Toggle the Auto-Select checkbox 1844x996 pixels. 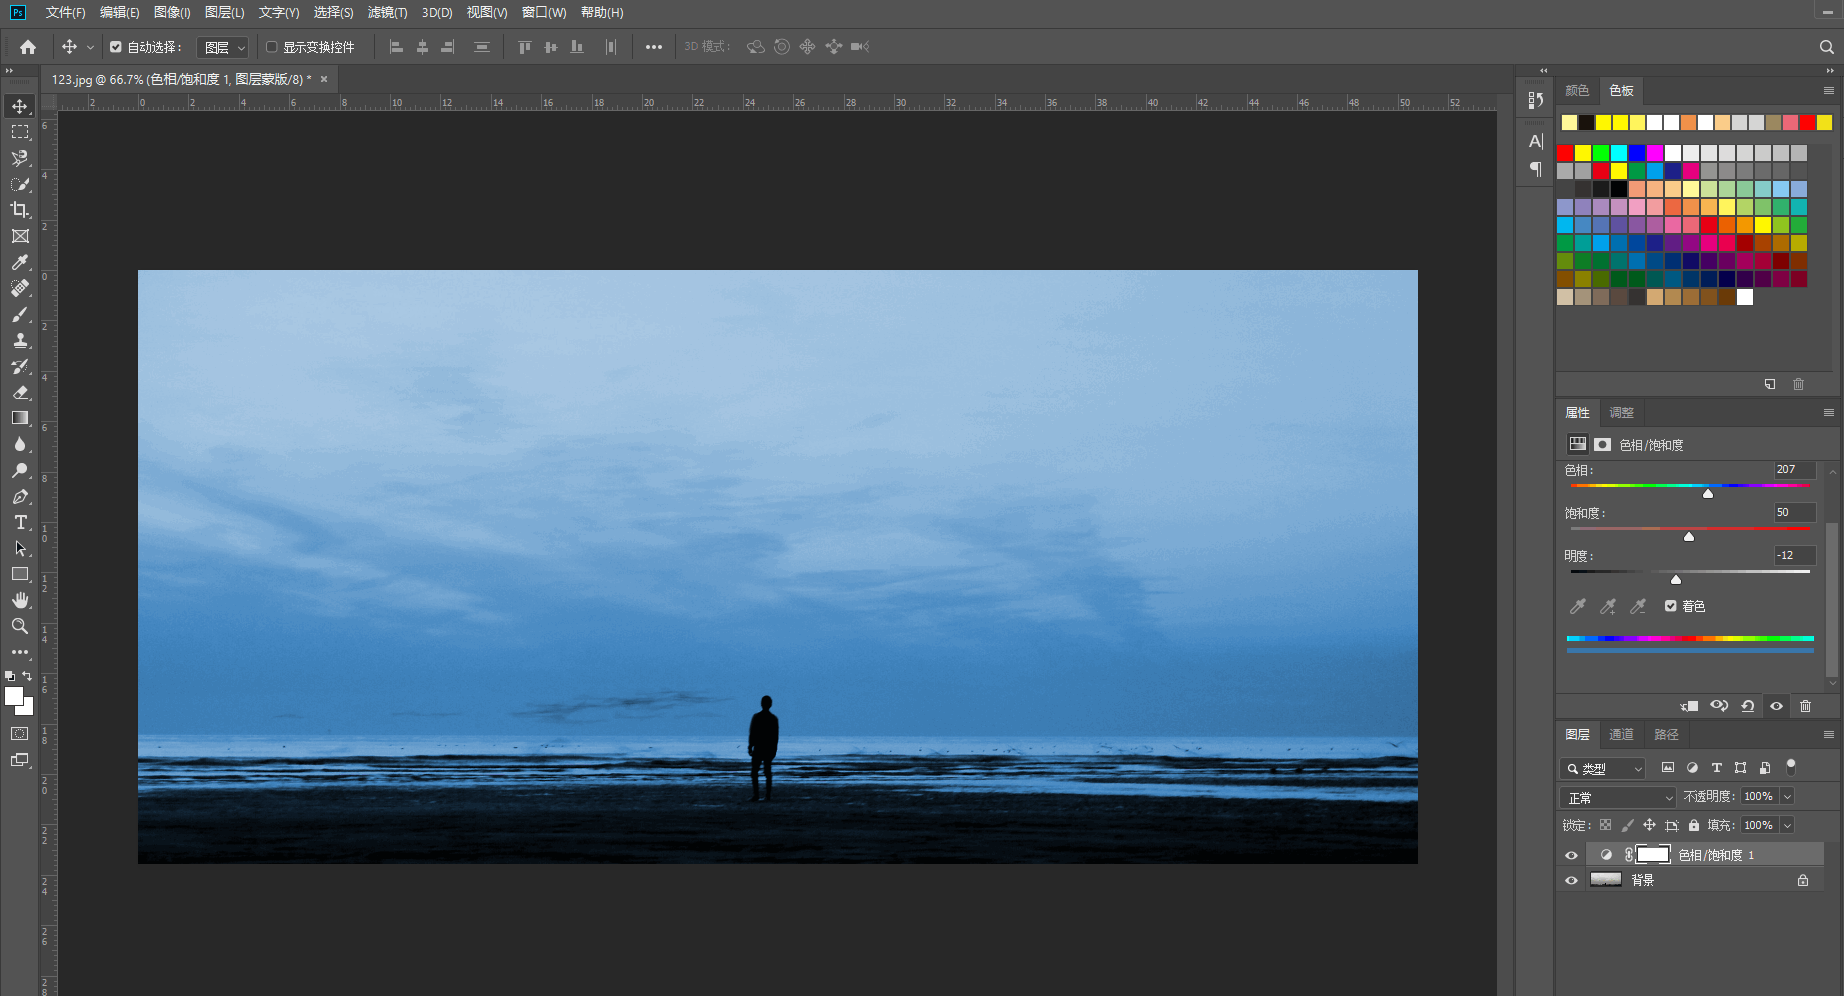click(116, 47)
